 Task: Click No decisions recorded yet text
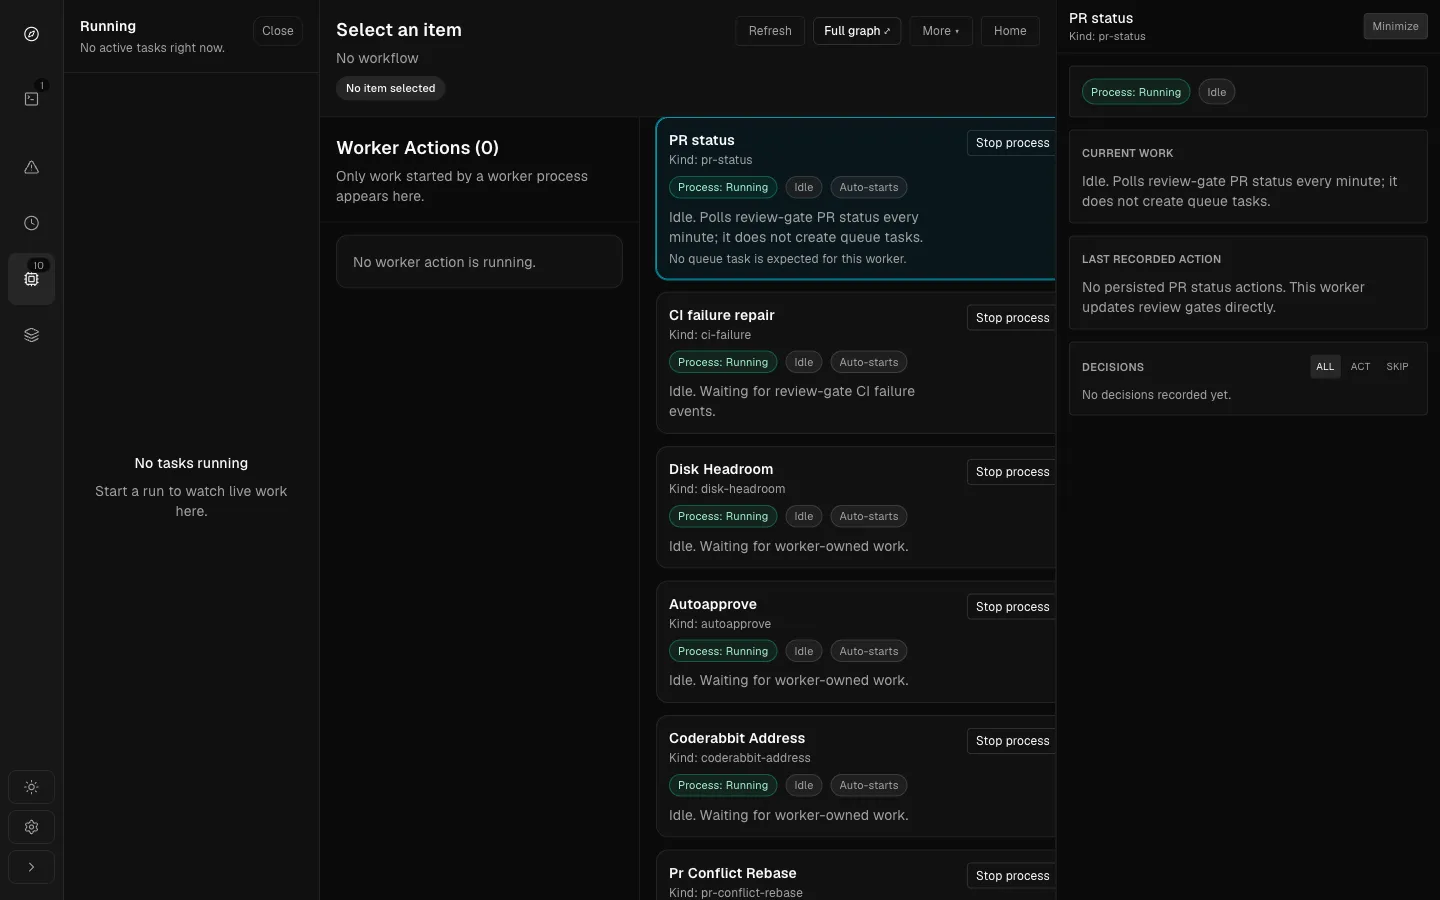coord(1156,395)
